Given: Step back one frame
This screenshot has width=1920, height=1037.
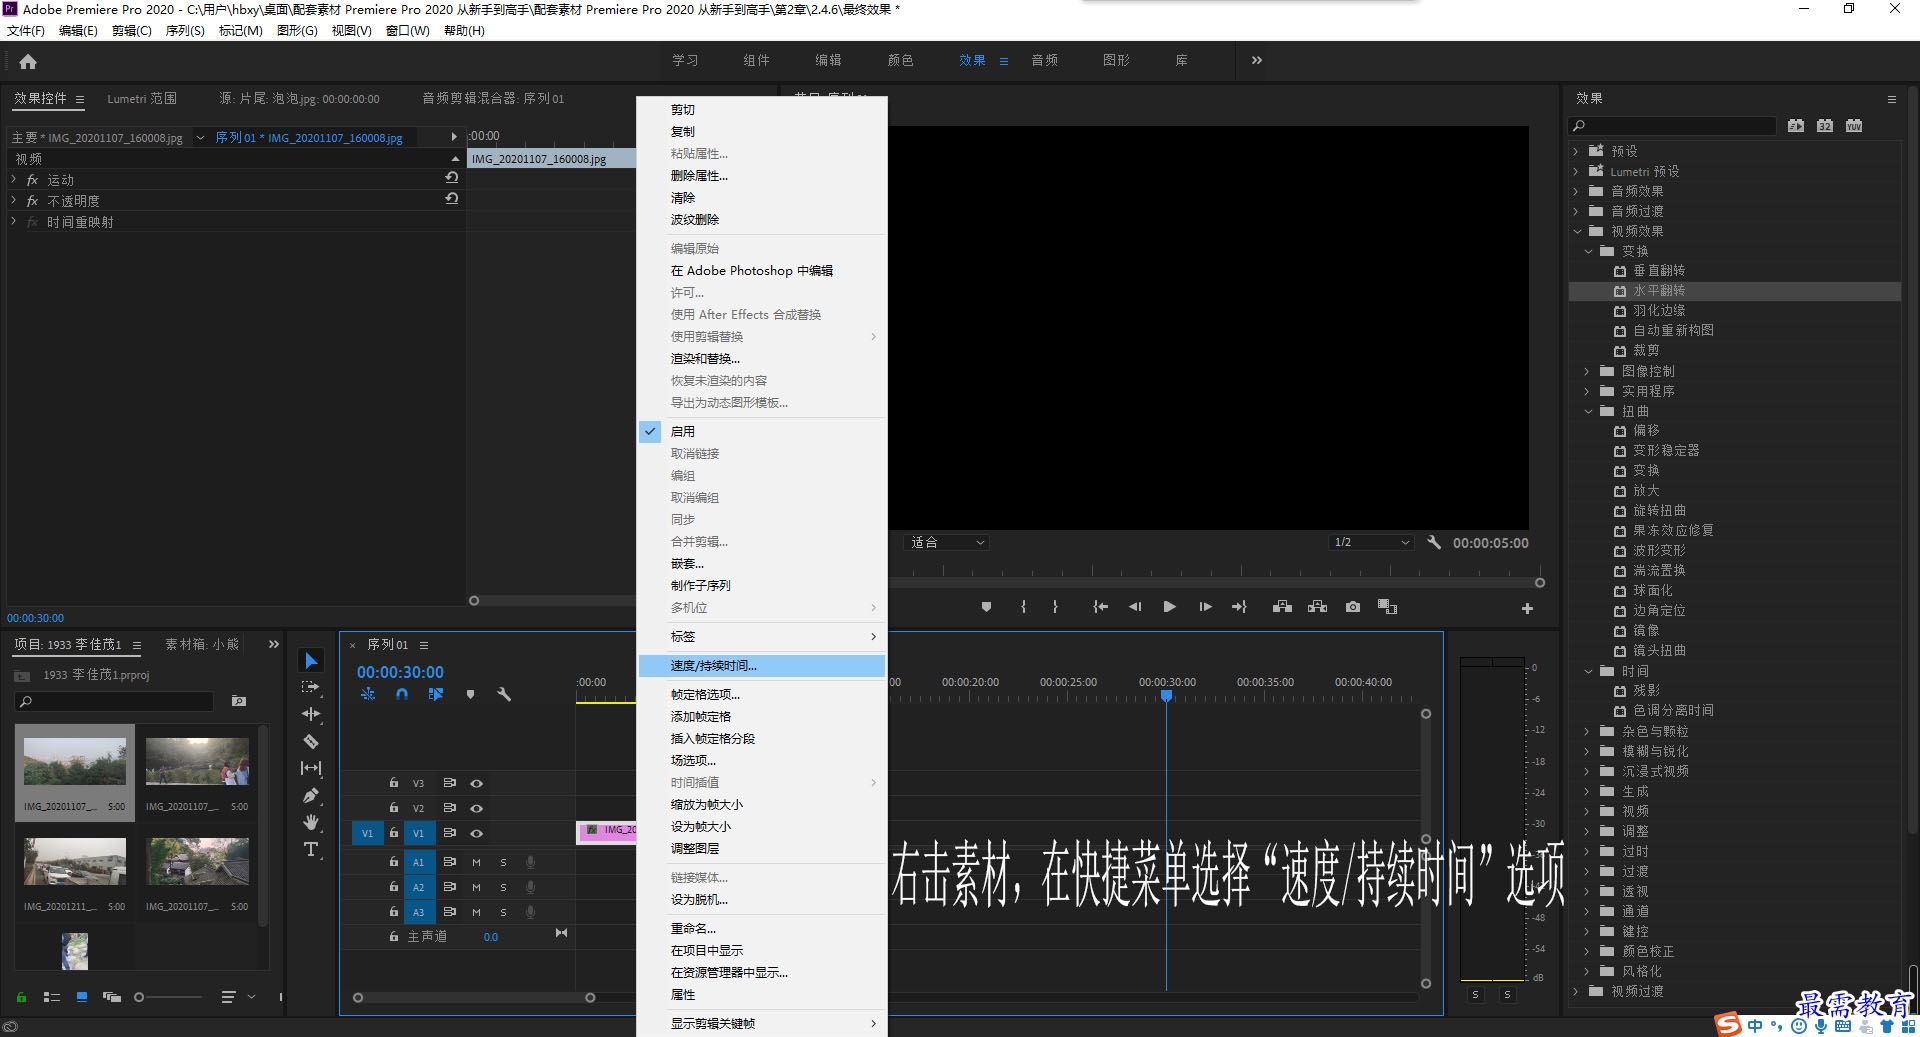Looking at the screenshot, I should pyautogui.click(x=1134, y=607).
